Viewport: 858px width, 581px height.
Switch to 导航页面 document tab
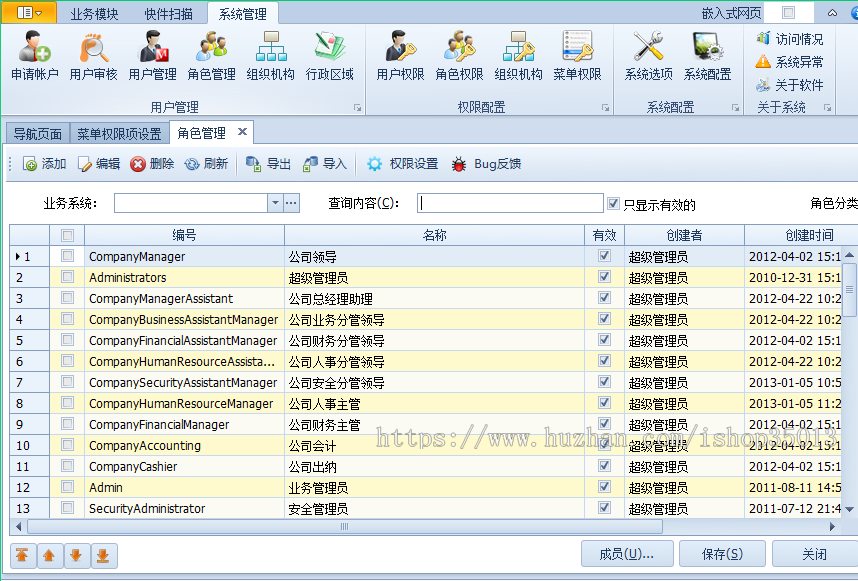coord(38,133)
